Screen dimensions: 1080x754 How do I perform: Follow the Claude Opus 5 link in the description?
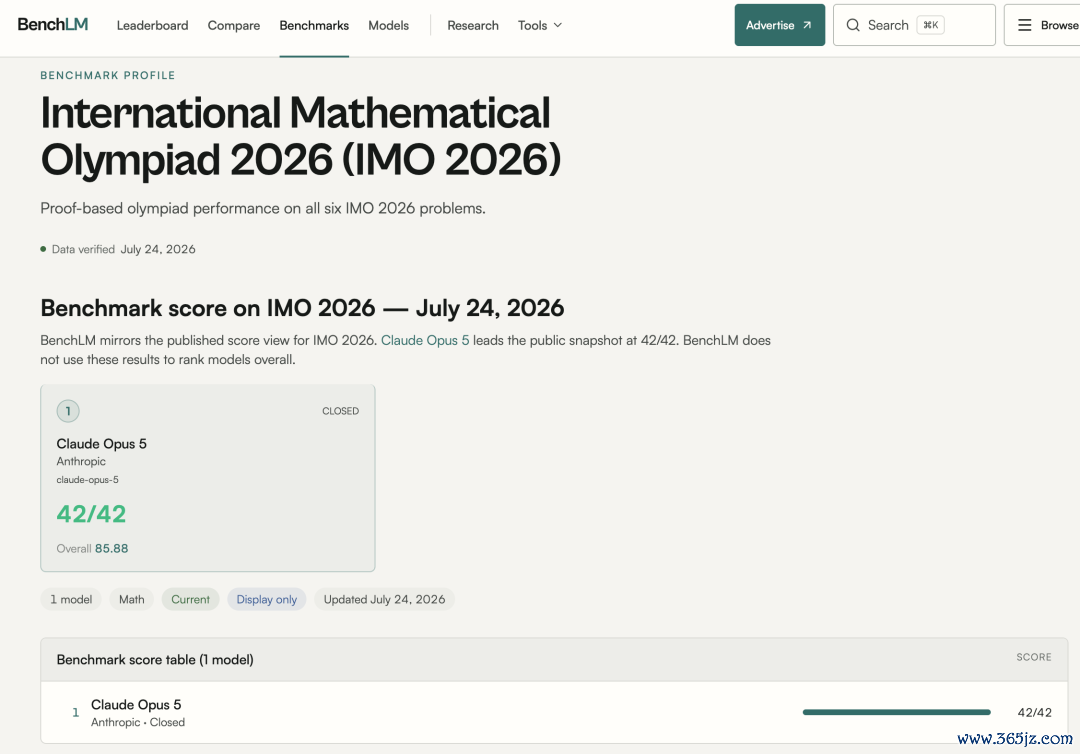coord(425,340)
